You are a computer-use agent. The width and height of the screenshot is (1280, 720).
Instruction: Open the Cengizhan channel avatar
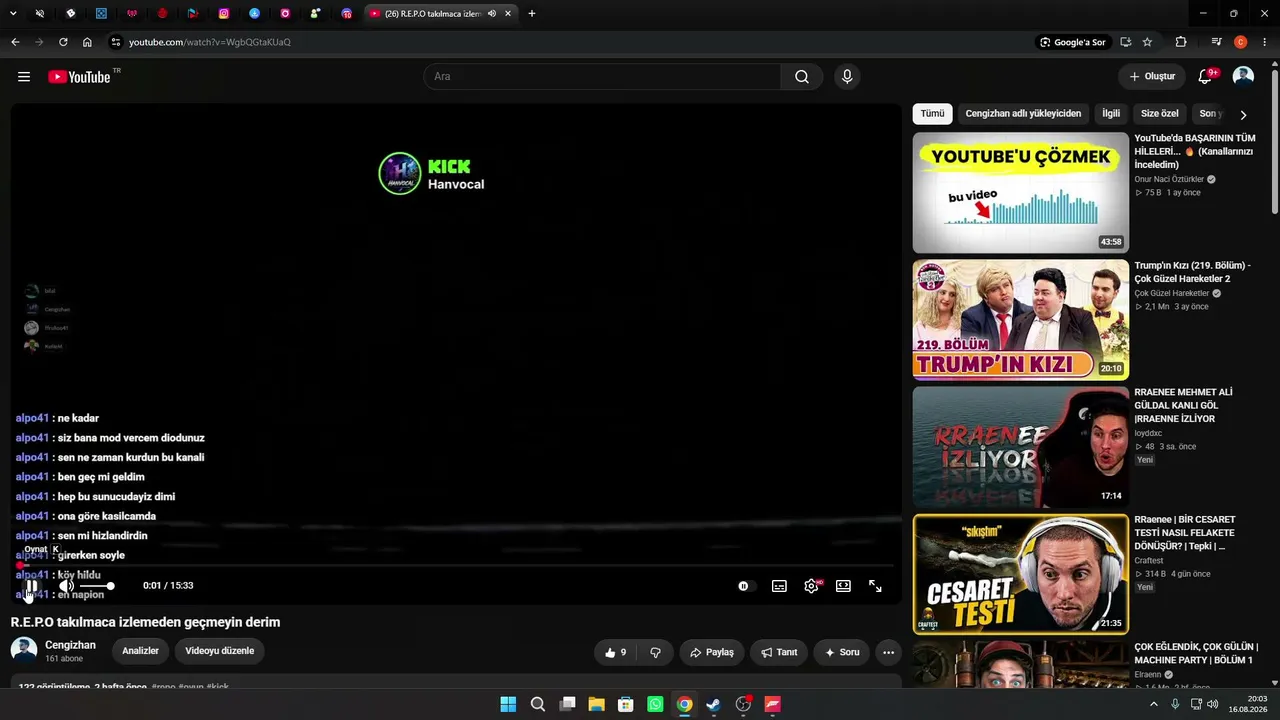tap(24, 651)
